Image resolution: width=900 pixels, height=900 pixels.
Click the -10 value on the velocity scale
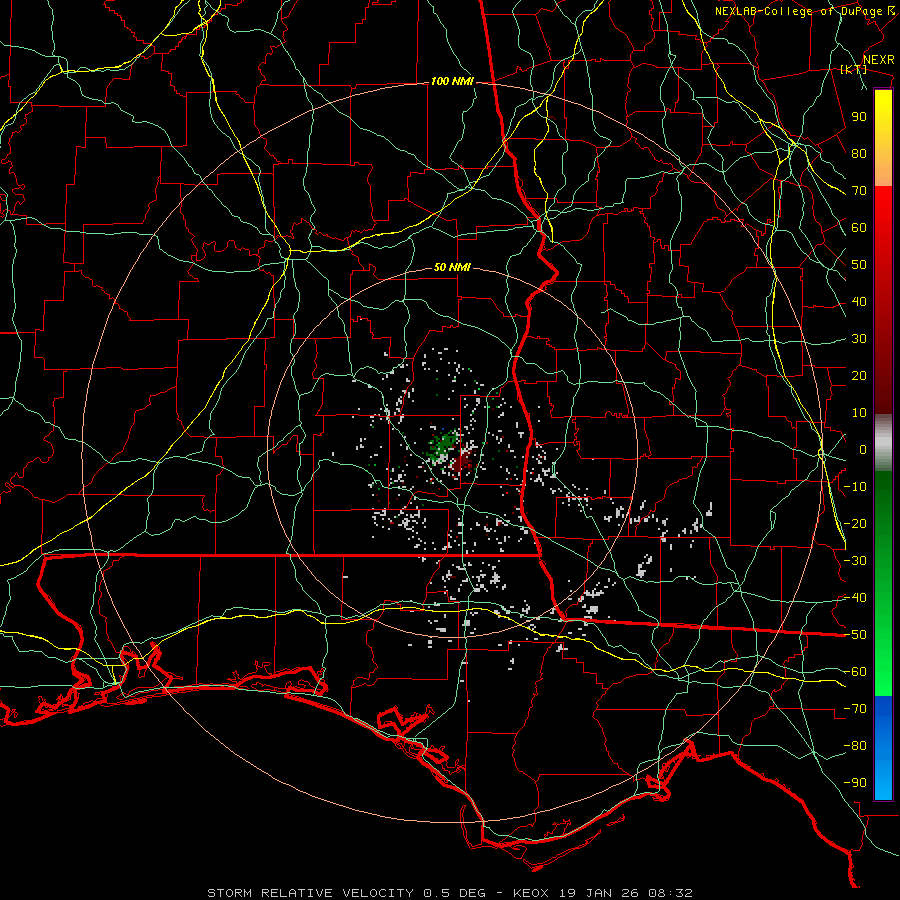pyautogui.click(x=855, y=487)
